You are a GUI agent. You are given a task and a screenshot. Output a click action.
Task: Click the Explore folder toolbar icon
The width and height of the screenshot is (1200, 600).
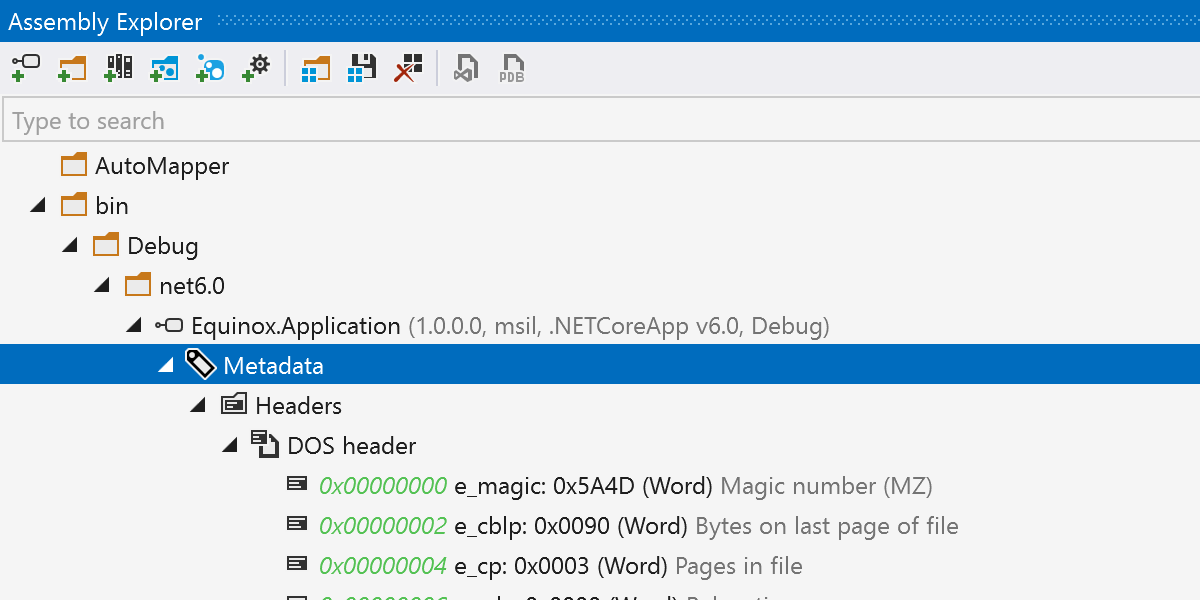click(x=72, y=68)
